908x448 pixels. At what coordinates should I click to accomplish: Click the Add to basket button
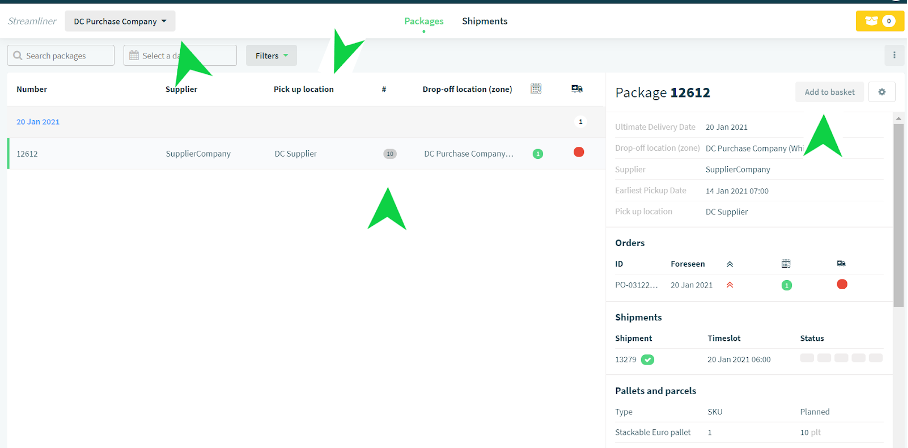click(830, 92)
